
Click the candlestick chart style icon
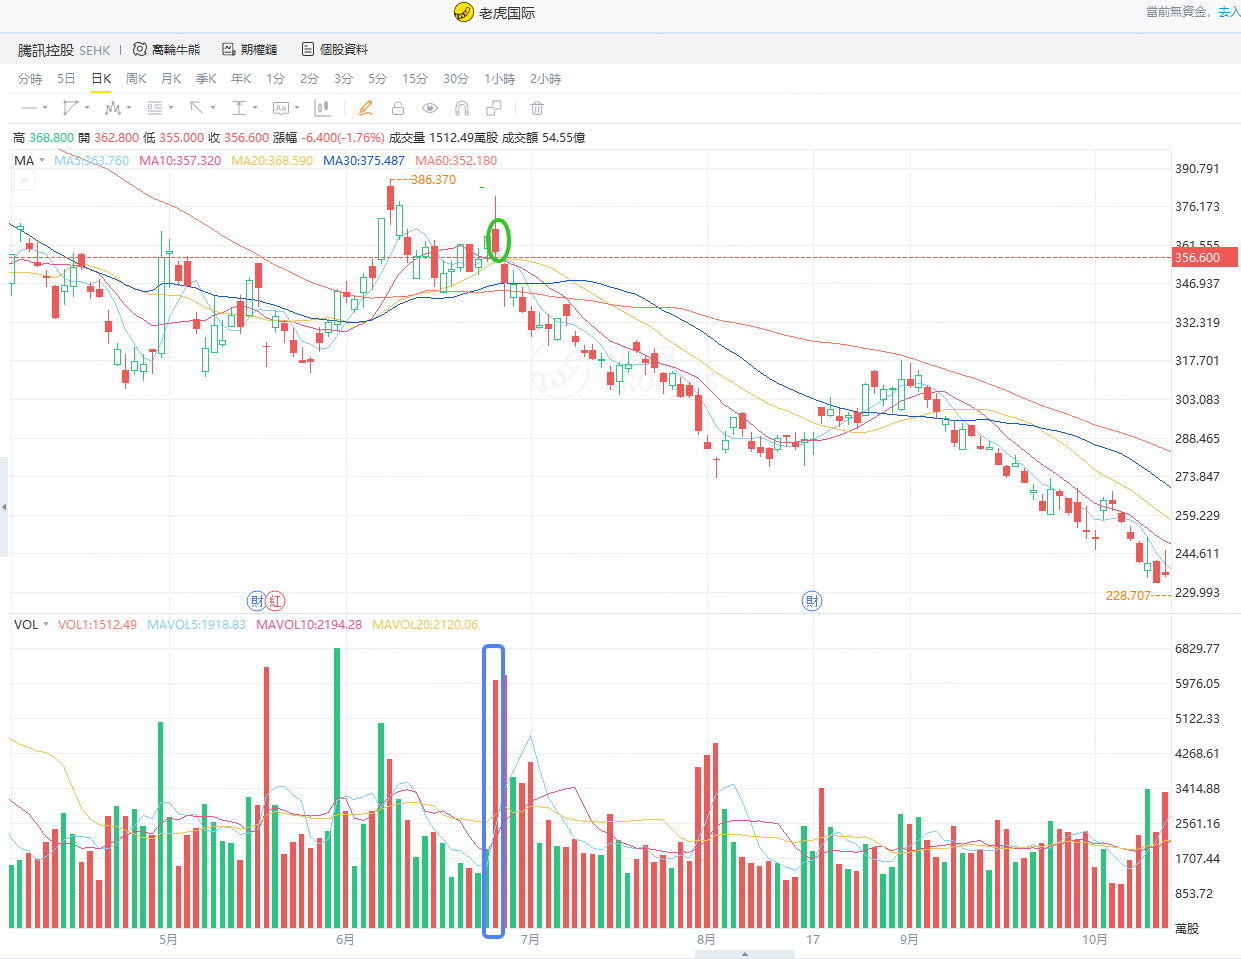(x=322, y=108)
